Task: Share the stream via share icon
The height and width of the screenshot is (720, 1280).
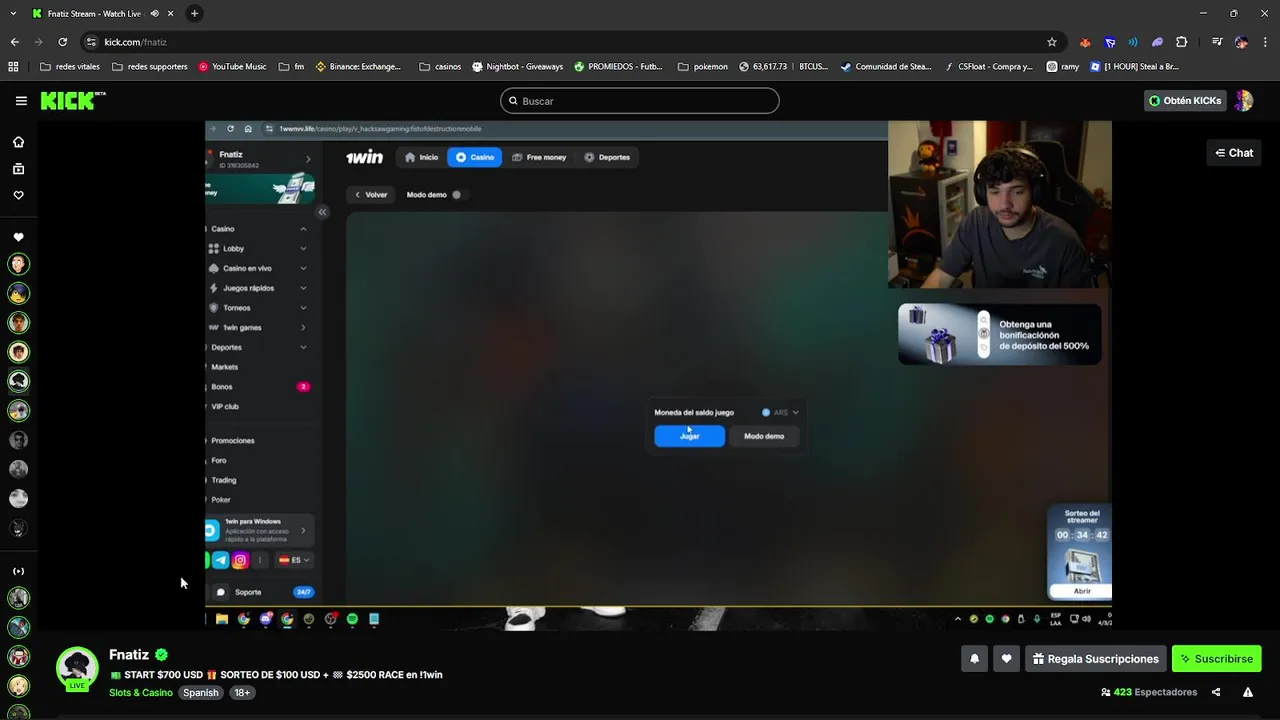Action: click(x=1216, y=692)
